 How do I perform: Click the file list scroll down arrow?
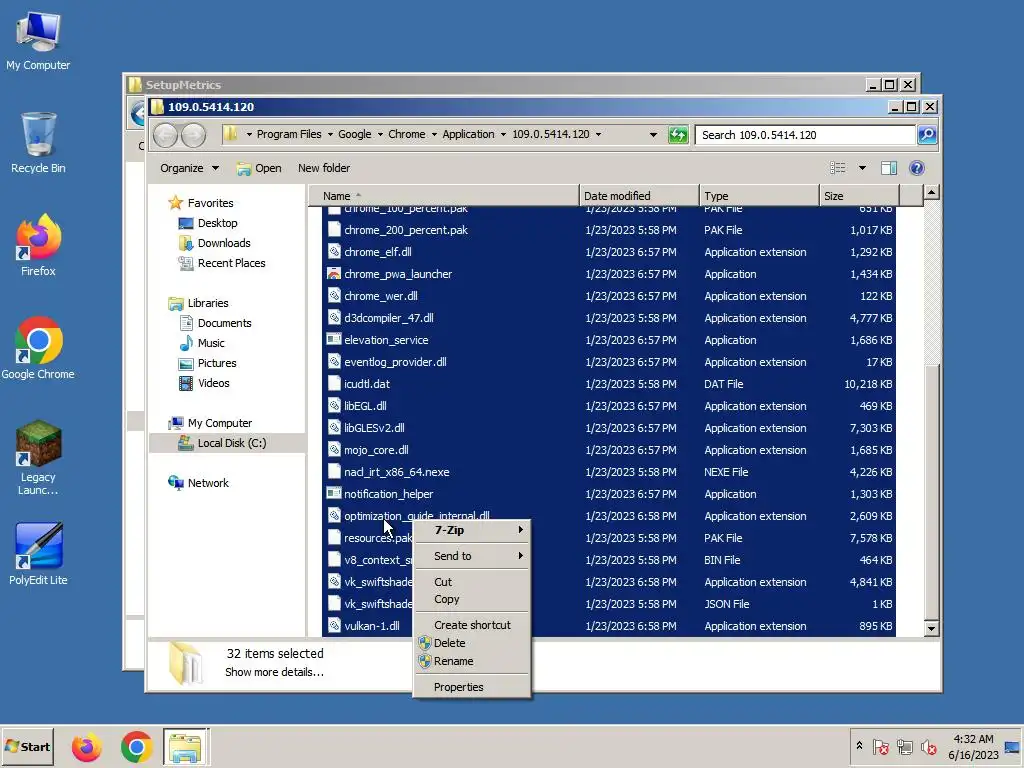(931, 628)
